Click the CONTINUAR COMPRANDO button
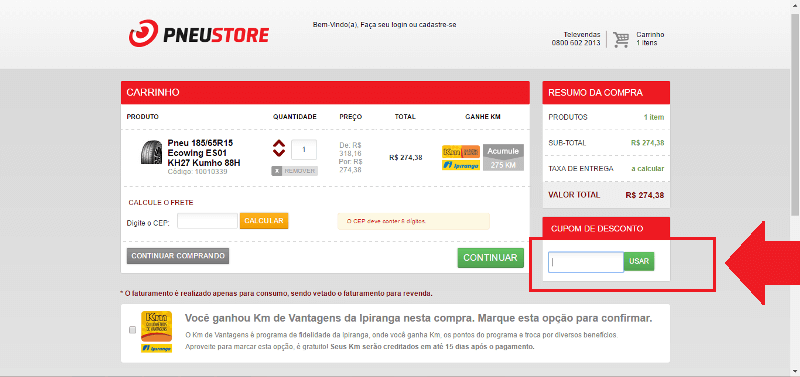Viewport: 800px width, 377px height. coord(178,256)
